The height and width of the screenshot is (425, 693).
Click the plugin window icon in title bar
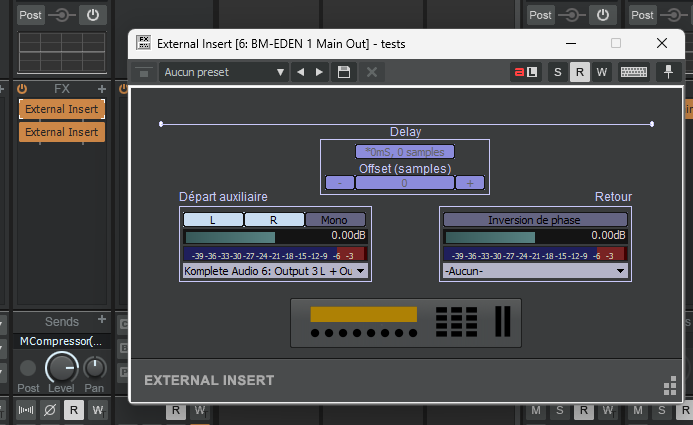(x=143, y=43)
